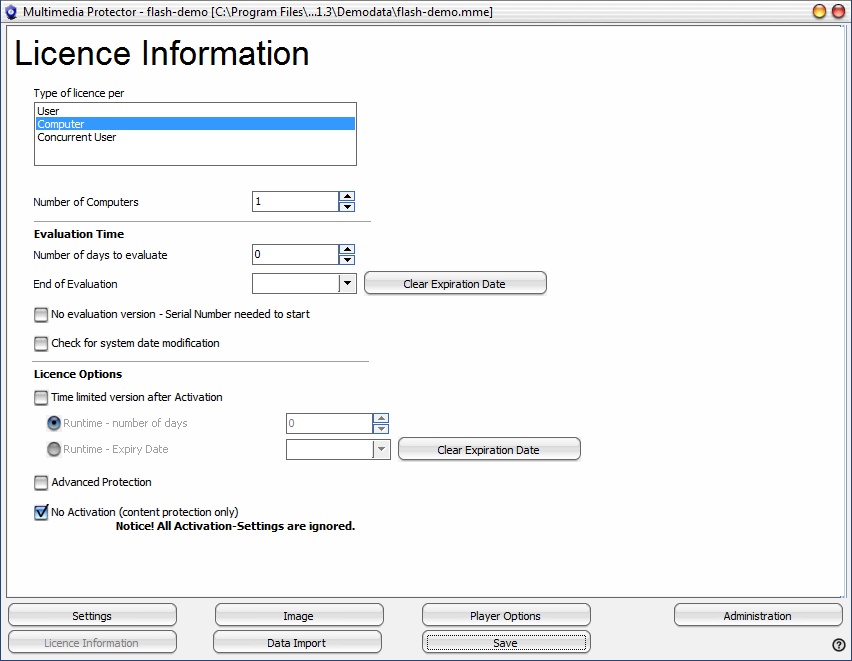Click the help question mark icon

(838, 645)
